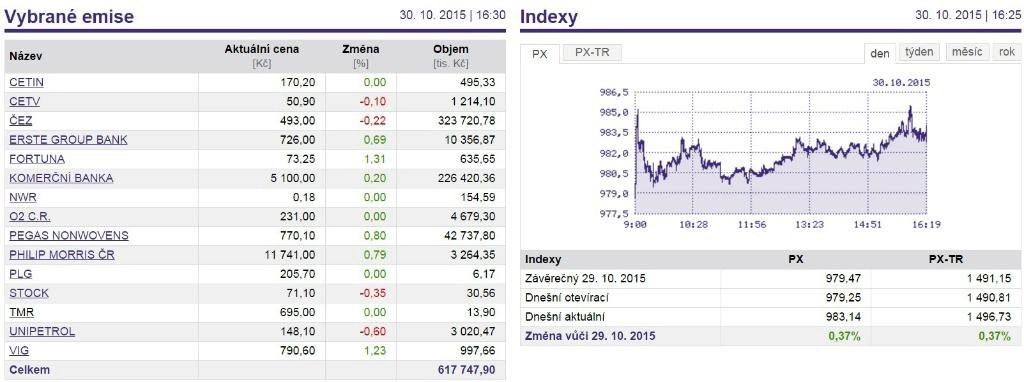
Task: Switch chart to měsíc period
Action: pos(967,52)
